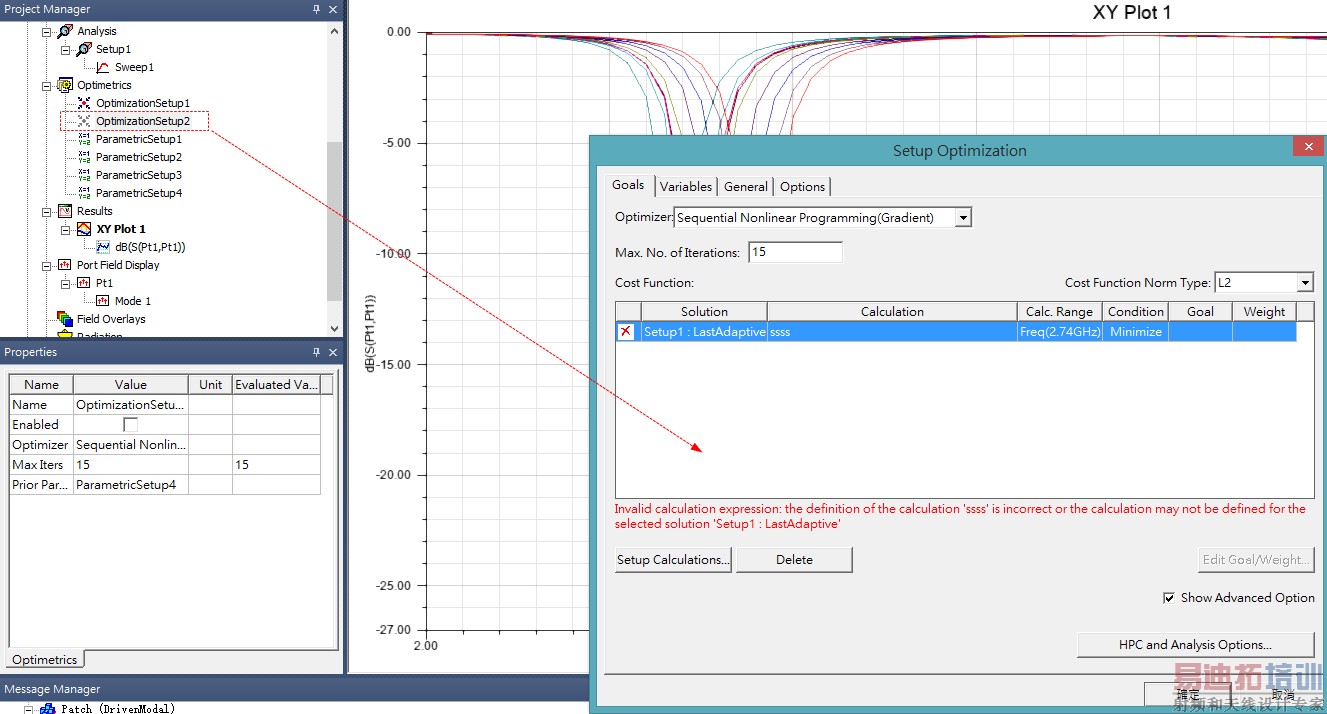
Task: Click the Setup Calculations button
Action: point(673,560)
